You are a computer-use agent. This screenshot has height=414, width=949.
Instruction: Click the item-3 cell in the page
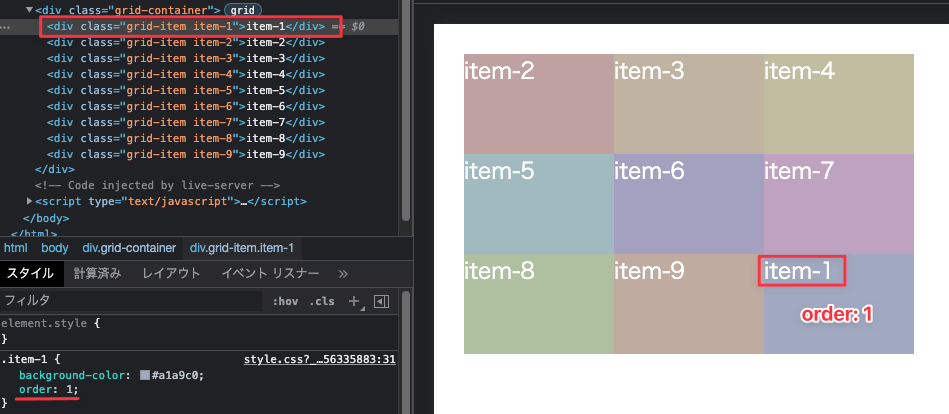point(689,104)
